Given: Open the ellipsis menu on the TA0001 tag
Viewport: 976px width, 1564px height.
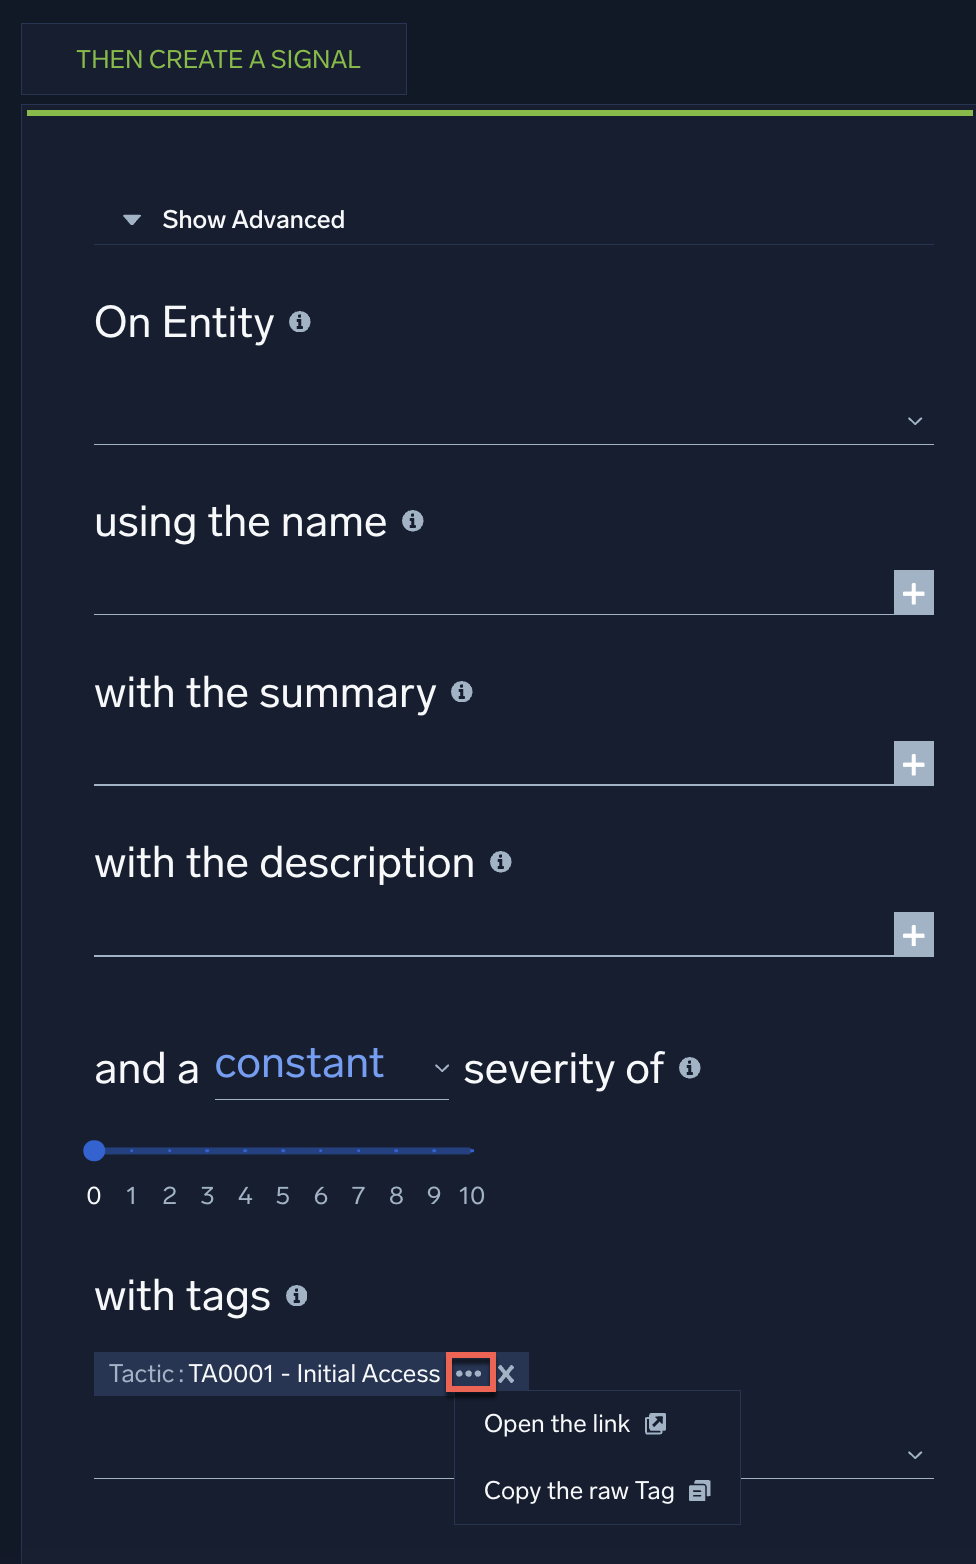Looking at the screenshot, I should (469, 1373).
